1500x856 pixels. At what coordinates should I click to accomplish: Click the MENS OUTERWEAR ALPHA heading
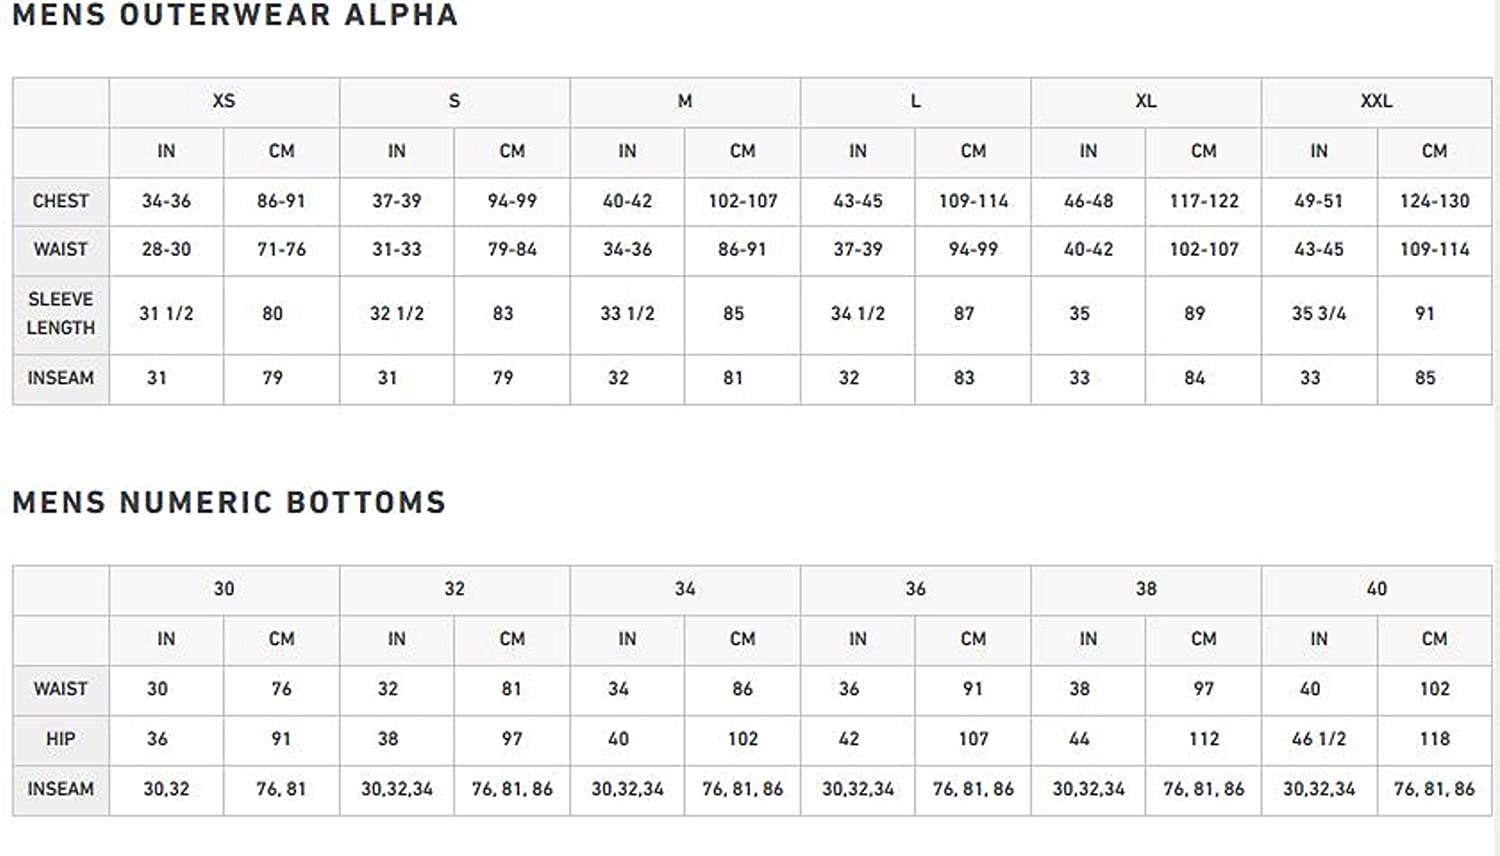click(x=235, y=15)
